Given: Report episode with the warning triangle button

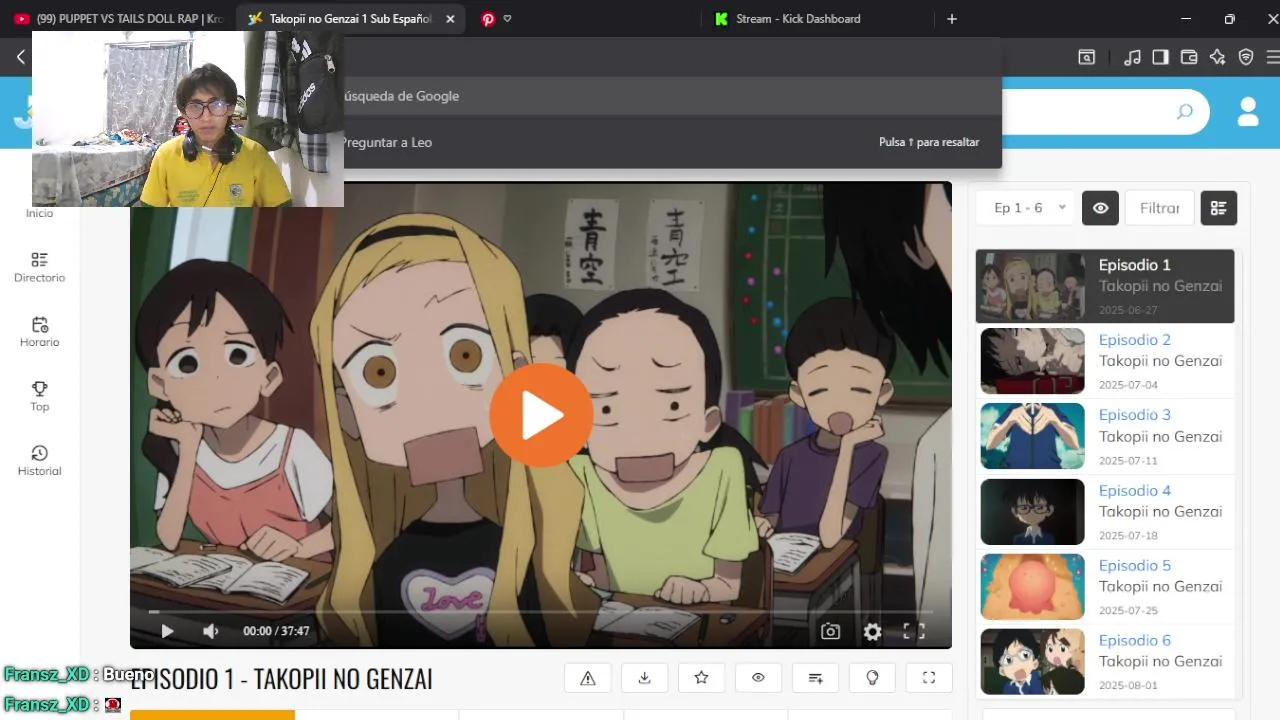Looking at the screenshot, I should 588,678.
